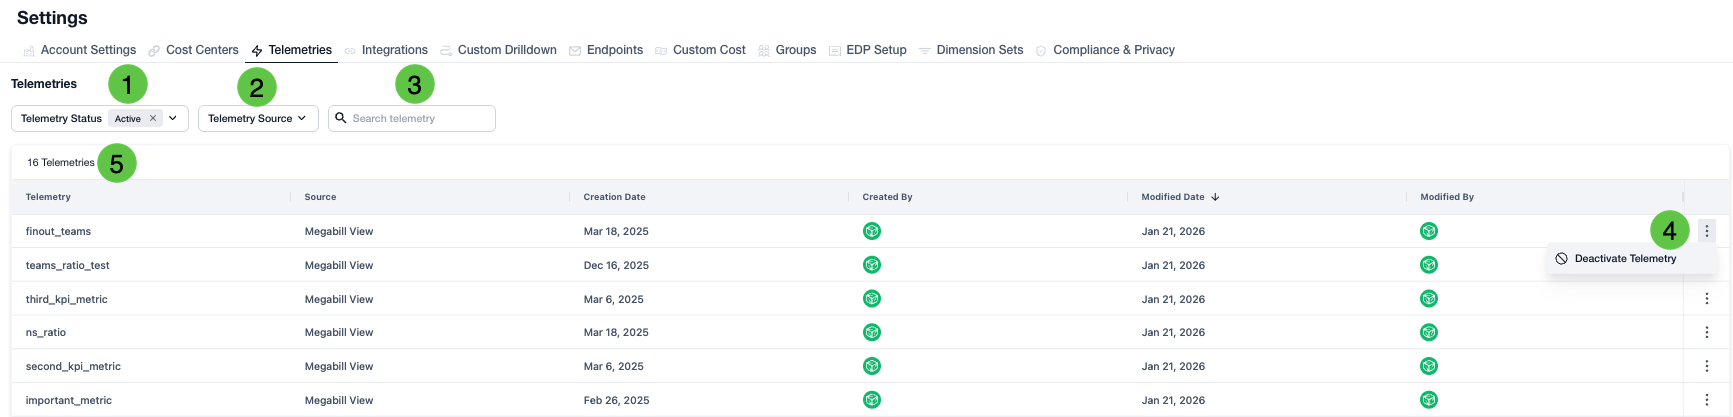The width and height of the screenshot is (1733, 417).
Task: Switch to the Cost Centers tab
Action: [x=201, y=50]
